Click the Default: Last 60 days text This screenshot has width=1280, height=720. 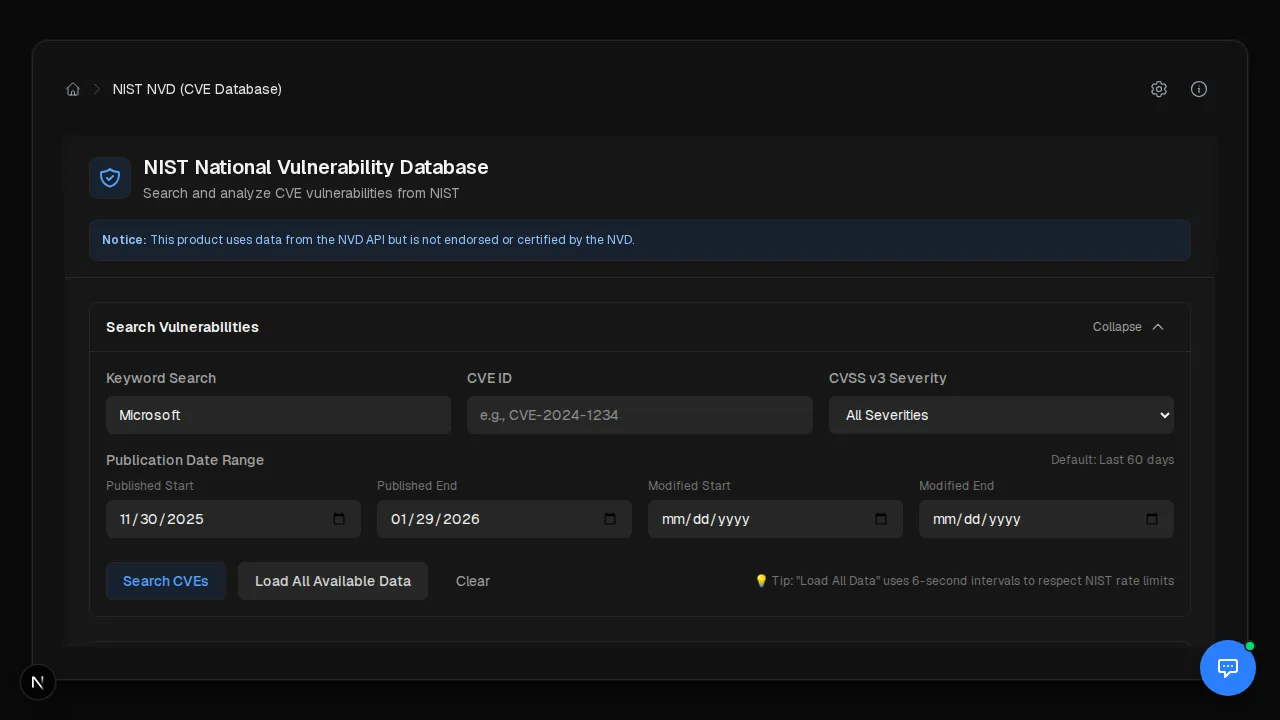point(1112,460)
